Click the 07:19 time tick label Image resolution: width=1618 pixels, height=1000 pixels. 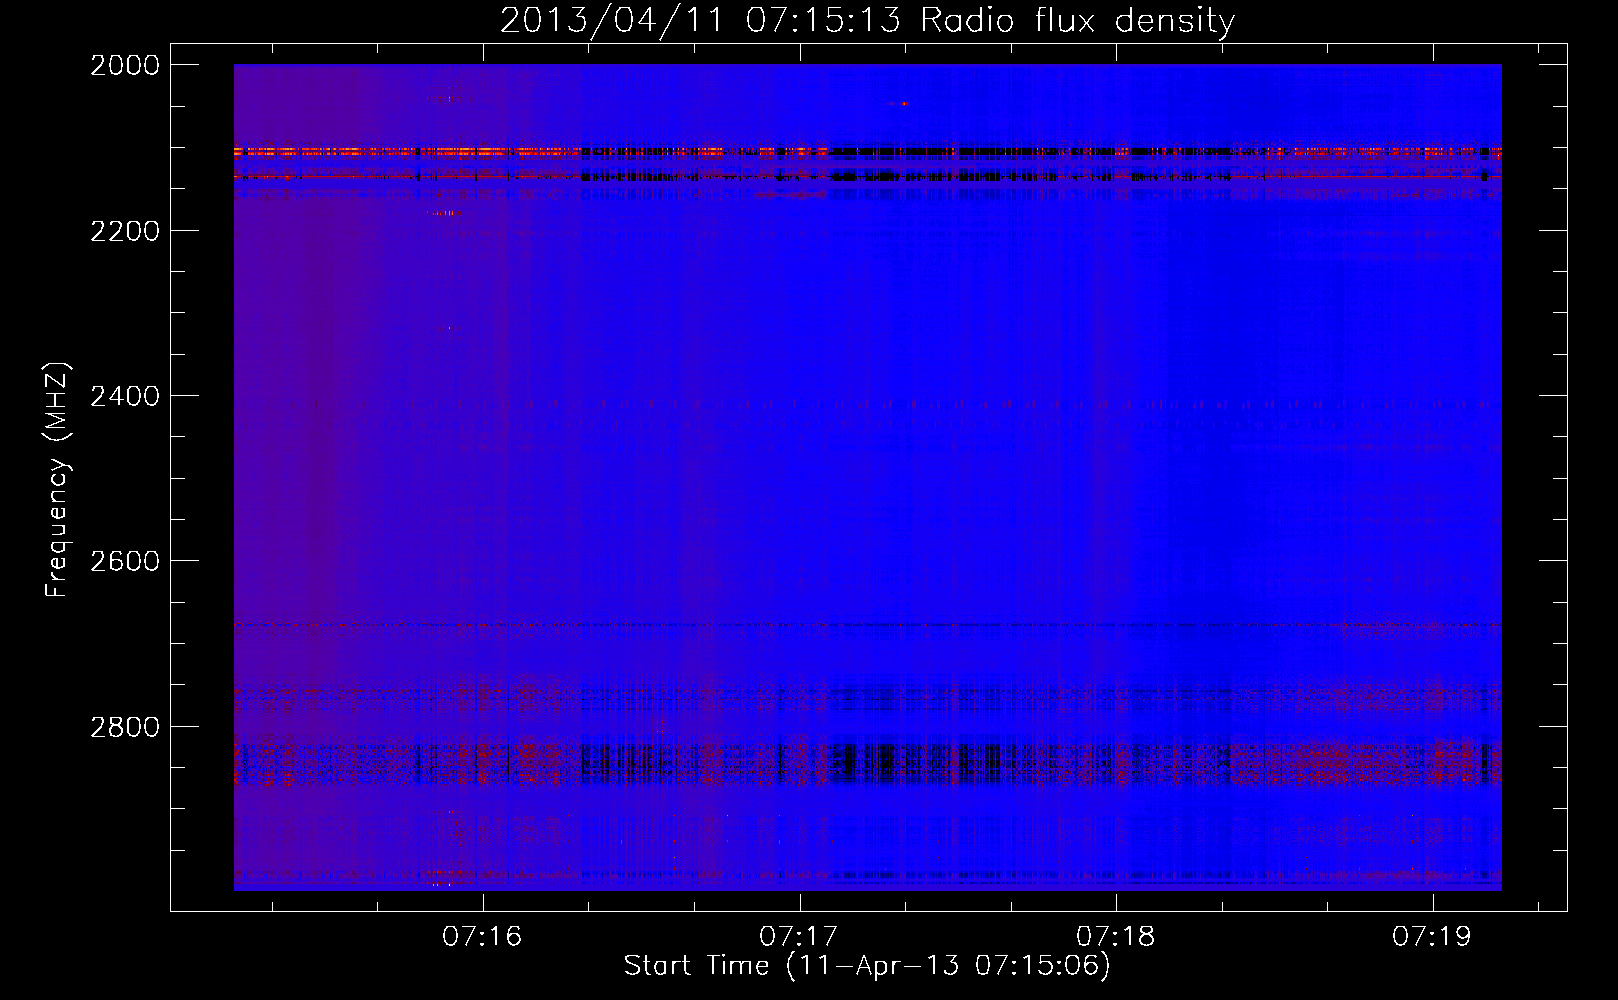(1432, 937)
